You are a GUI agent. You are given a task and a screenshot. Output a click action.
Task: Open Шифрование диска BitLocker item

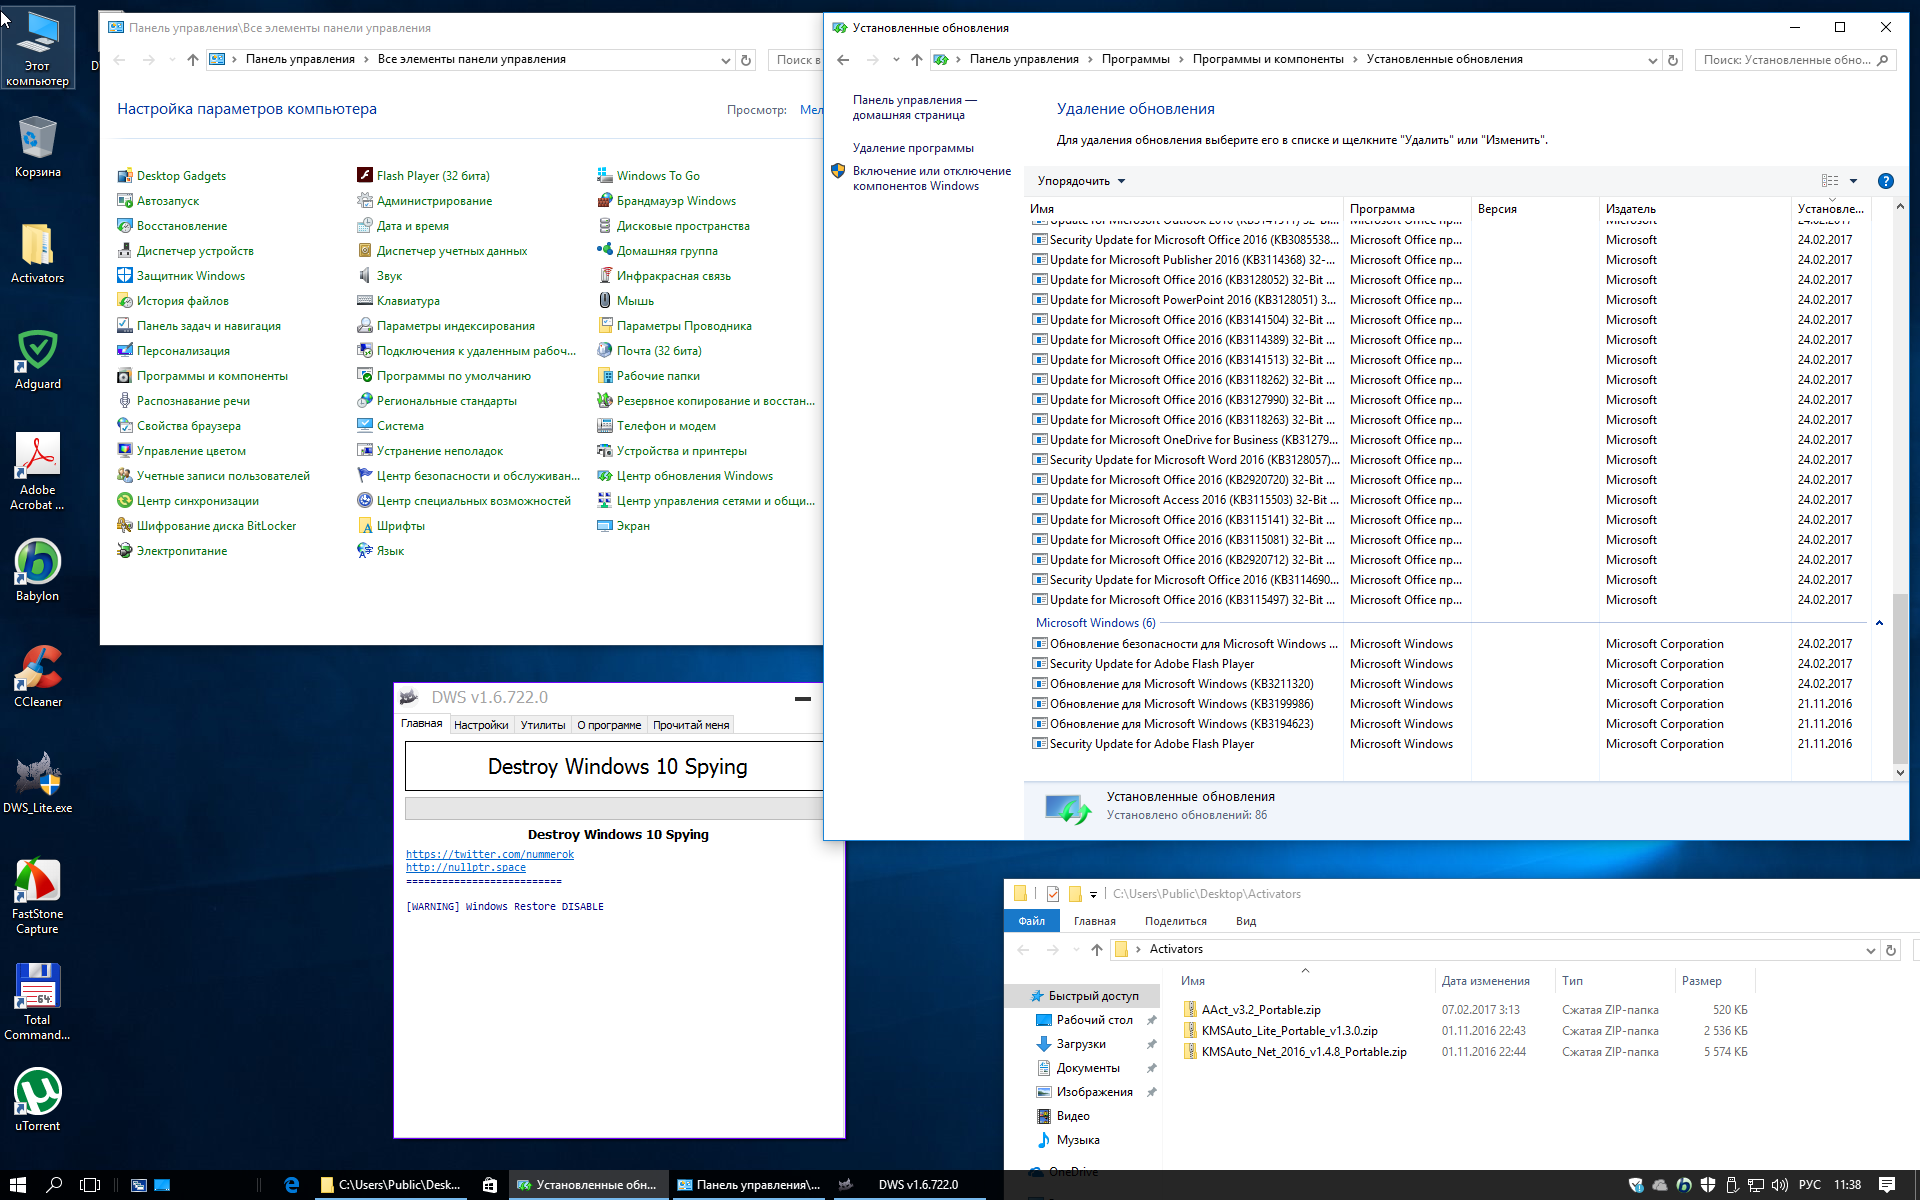(207, 526)
